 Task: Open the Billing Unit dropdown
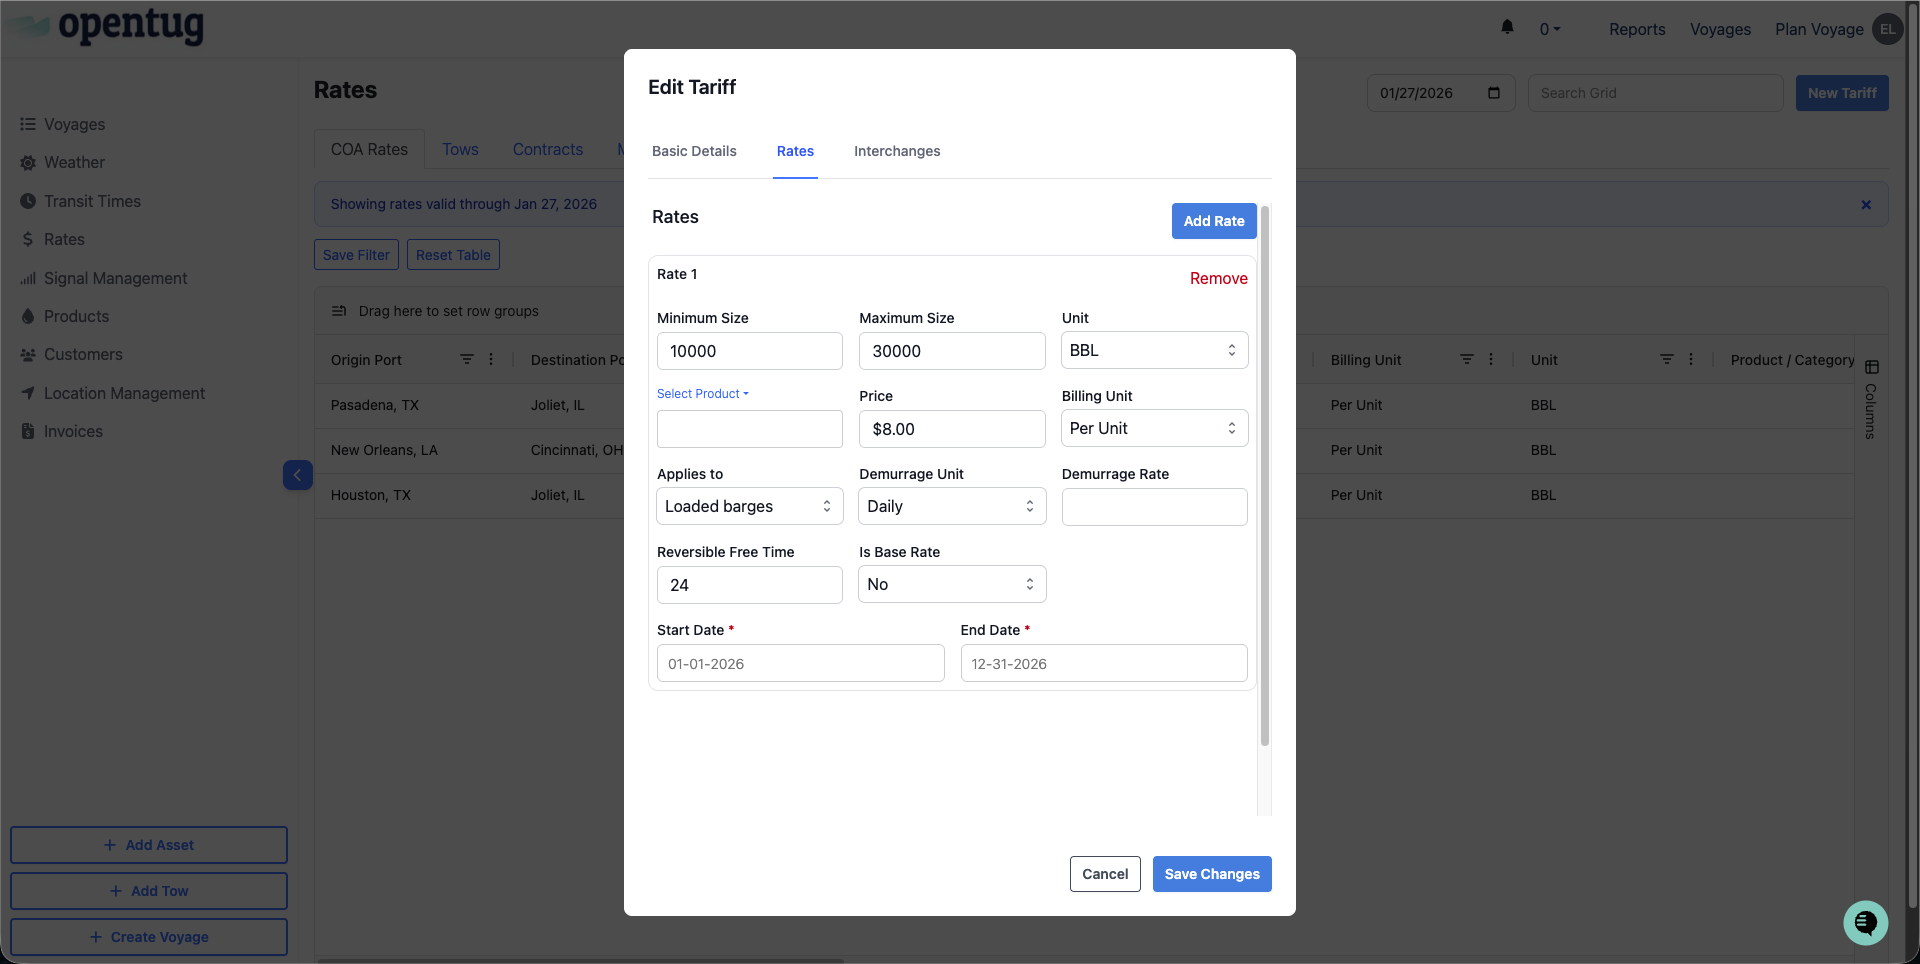1153,428
